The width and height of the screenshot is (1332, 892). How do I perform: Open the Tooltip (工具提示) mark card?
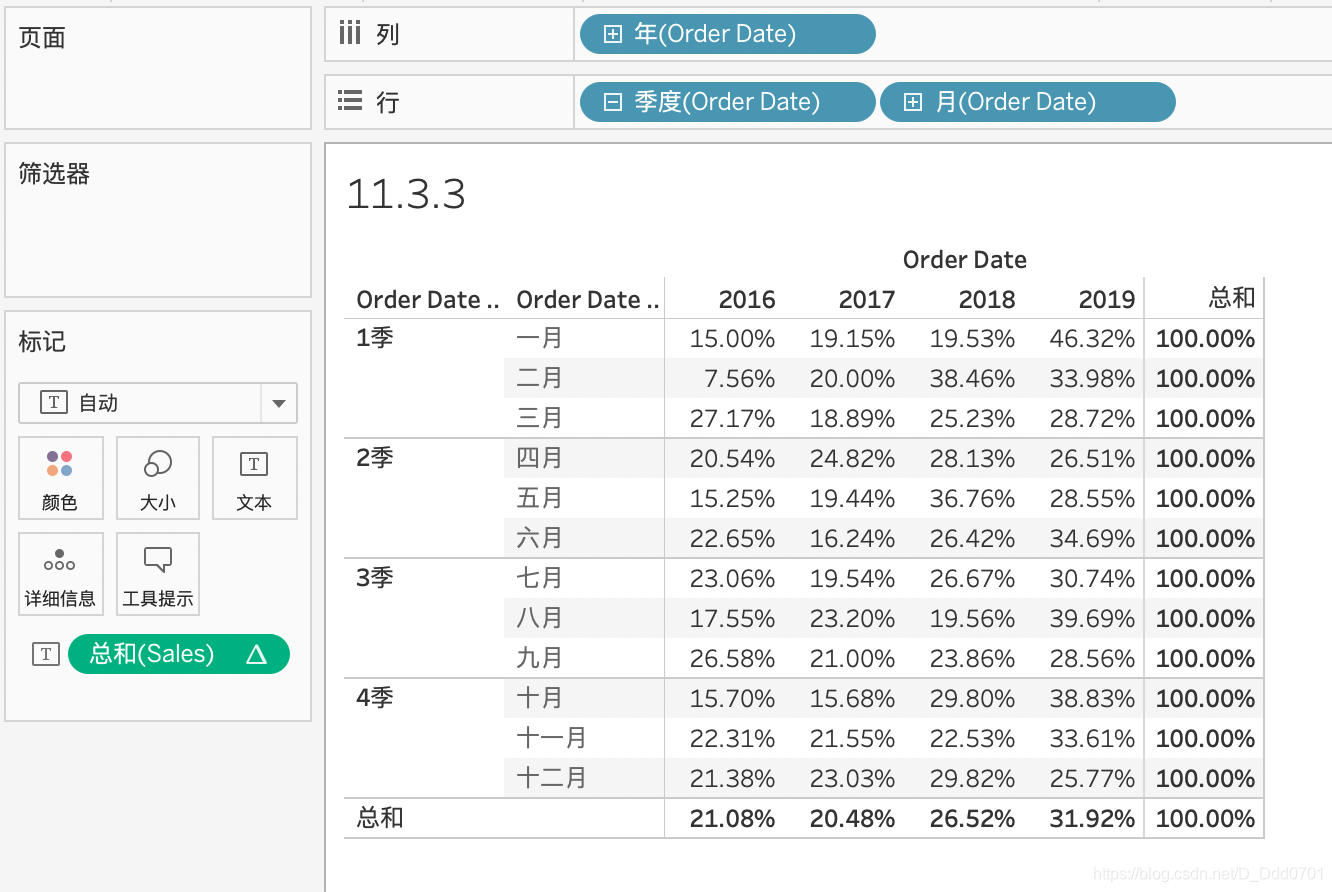pos(158,574)
